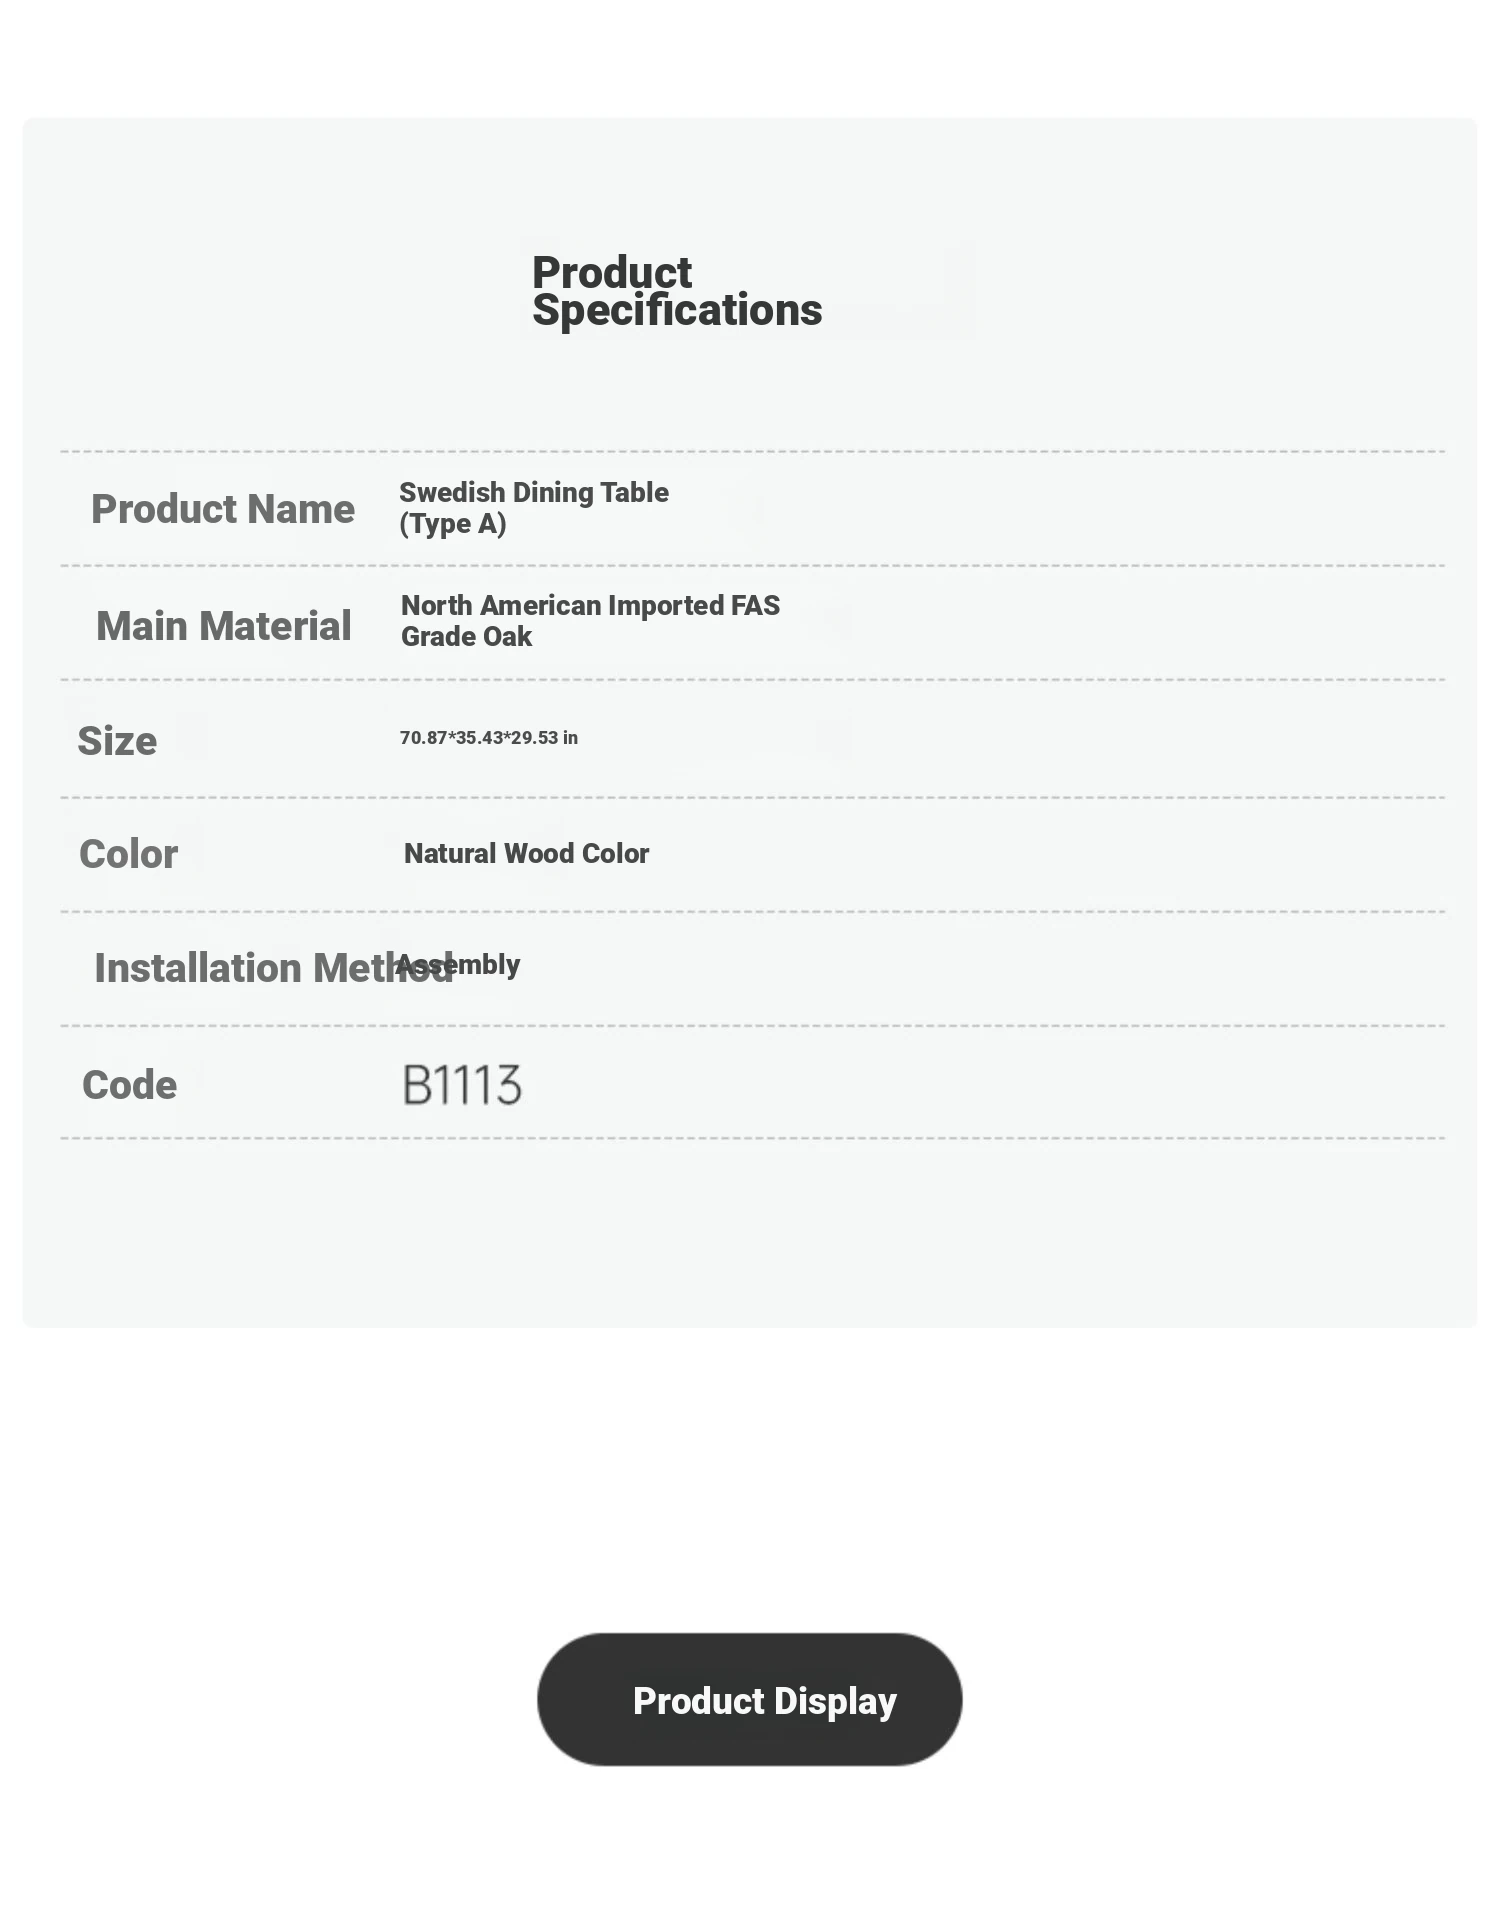Click divider between Product Name and Main Material
The image size is (1500, 1920).
pyautogui.click(x=752, y=566)
